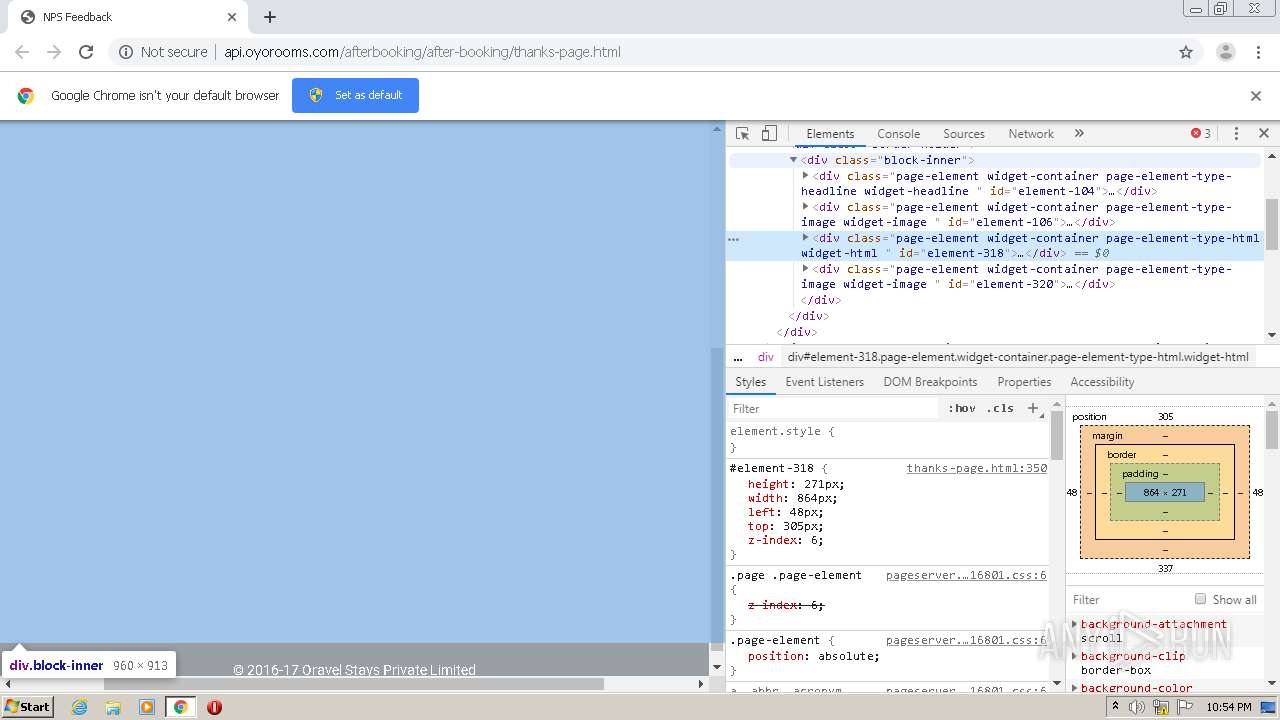Viewport: 1280px width, 720px height.
Task: Expand the background-attachment computed property
Action: [1075, 624]
